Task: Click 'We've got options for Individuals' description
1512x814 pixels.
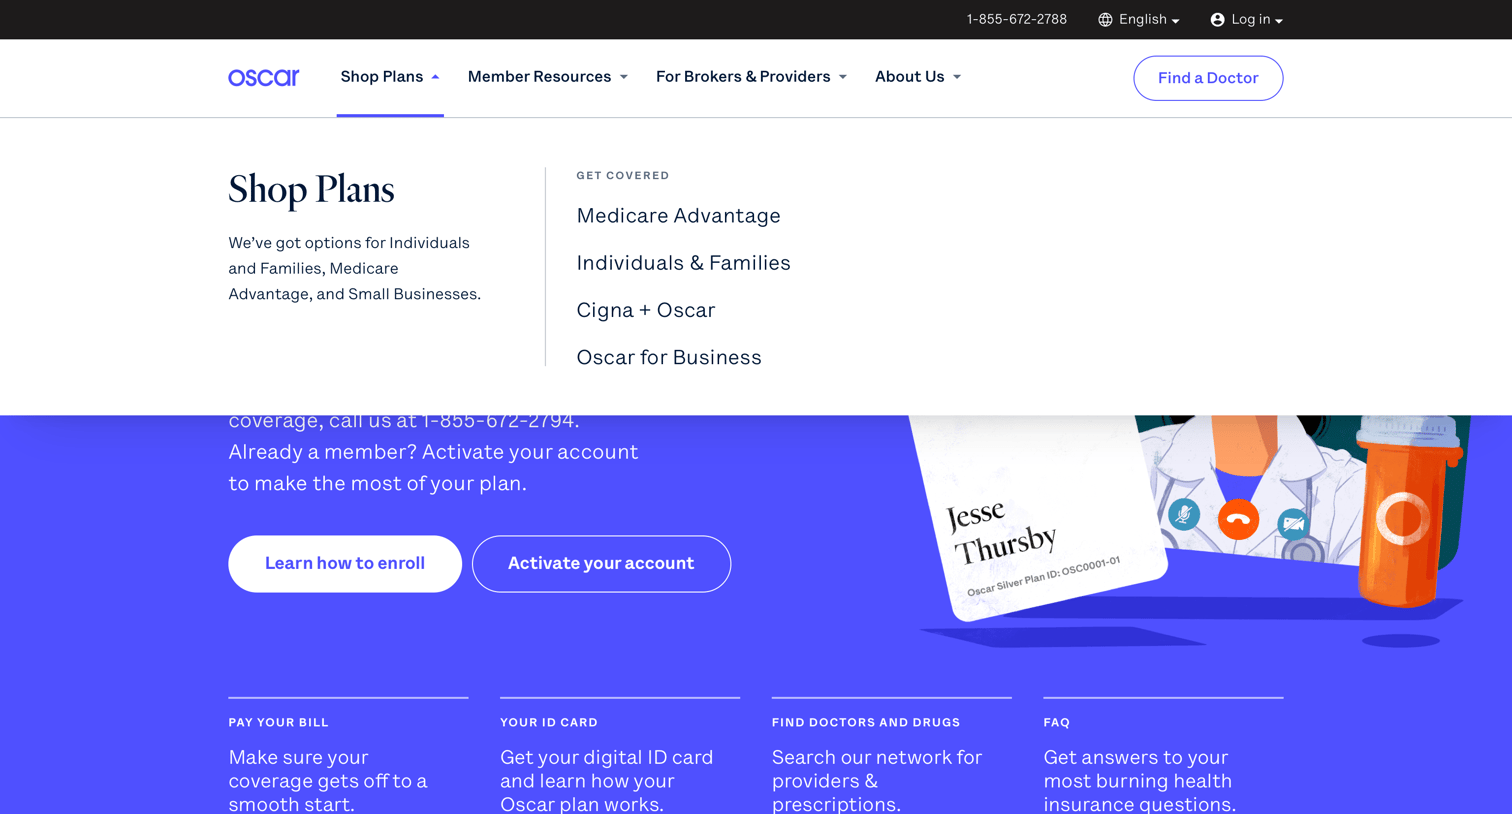Action: pos(354,268)
